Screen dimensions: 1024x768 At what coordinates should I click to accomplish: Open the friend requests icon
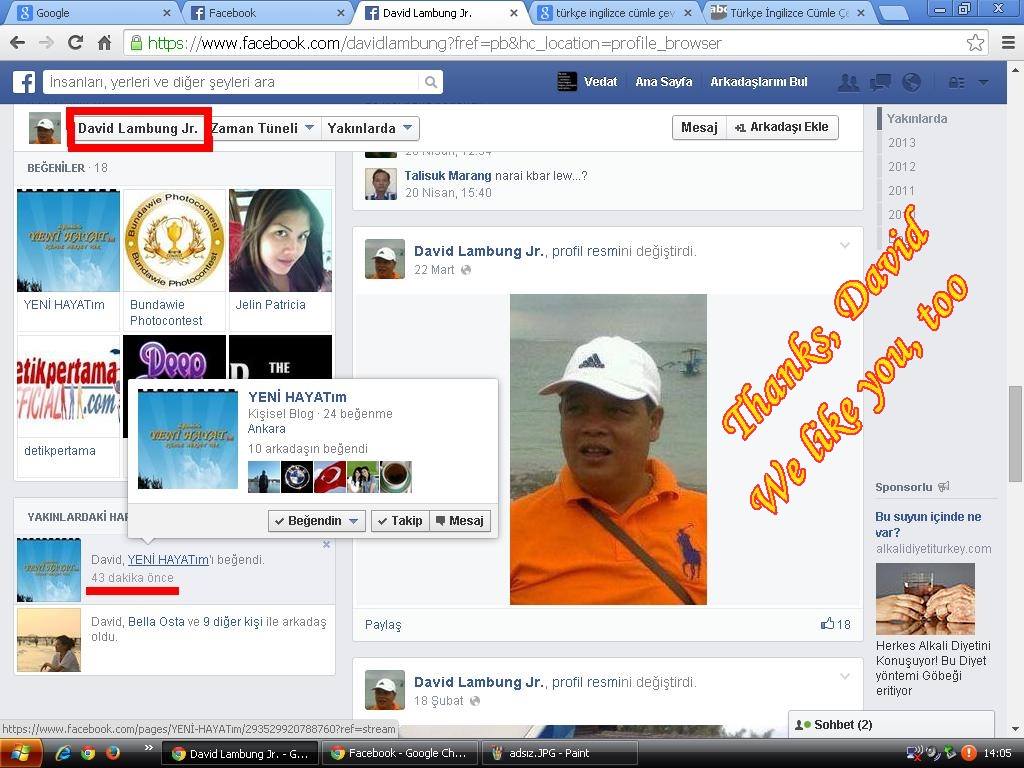pos(848,82)
